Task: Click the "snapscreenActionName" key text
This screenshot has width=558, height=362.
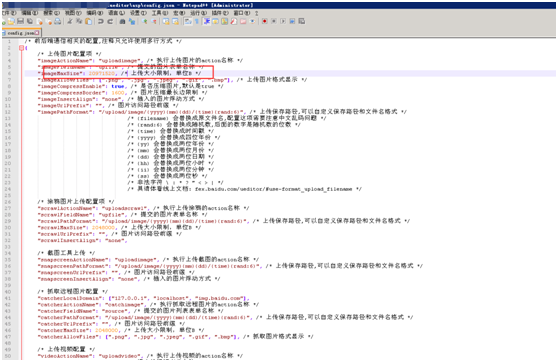Action: tap(73, 259)
